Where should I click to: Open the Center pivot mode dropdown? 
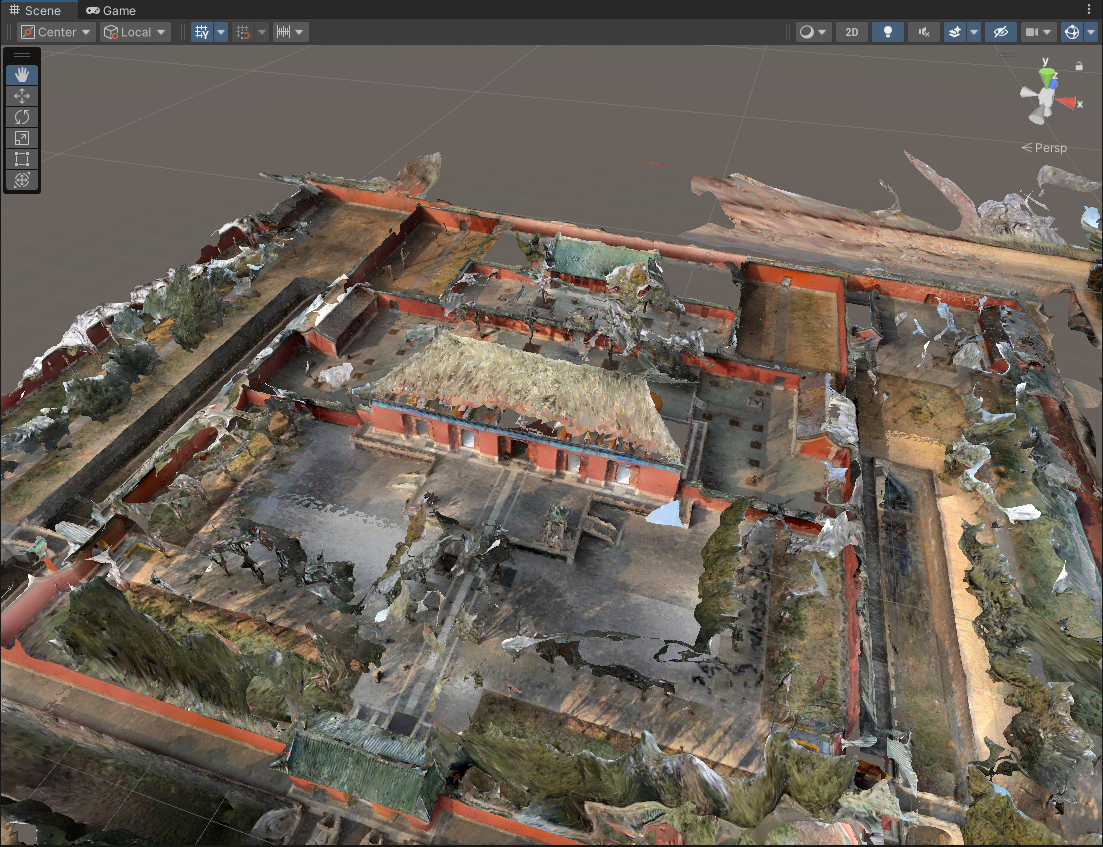coord(57,32)
